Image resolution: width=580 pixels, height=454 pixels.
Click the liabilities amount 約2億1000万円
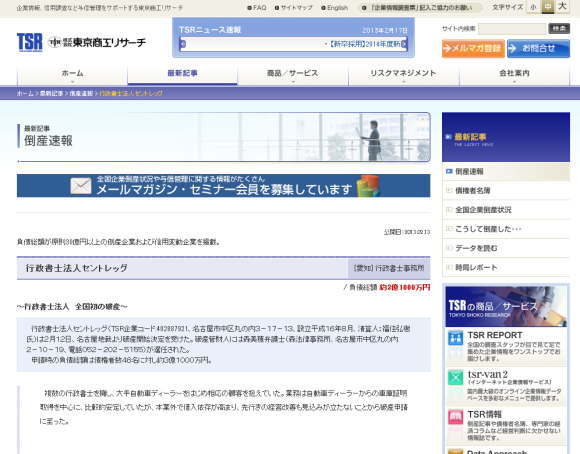(x=405, y=287)
